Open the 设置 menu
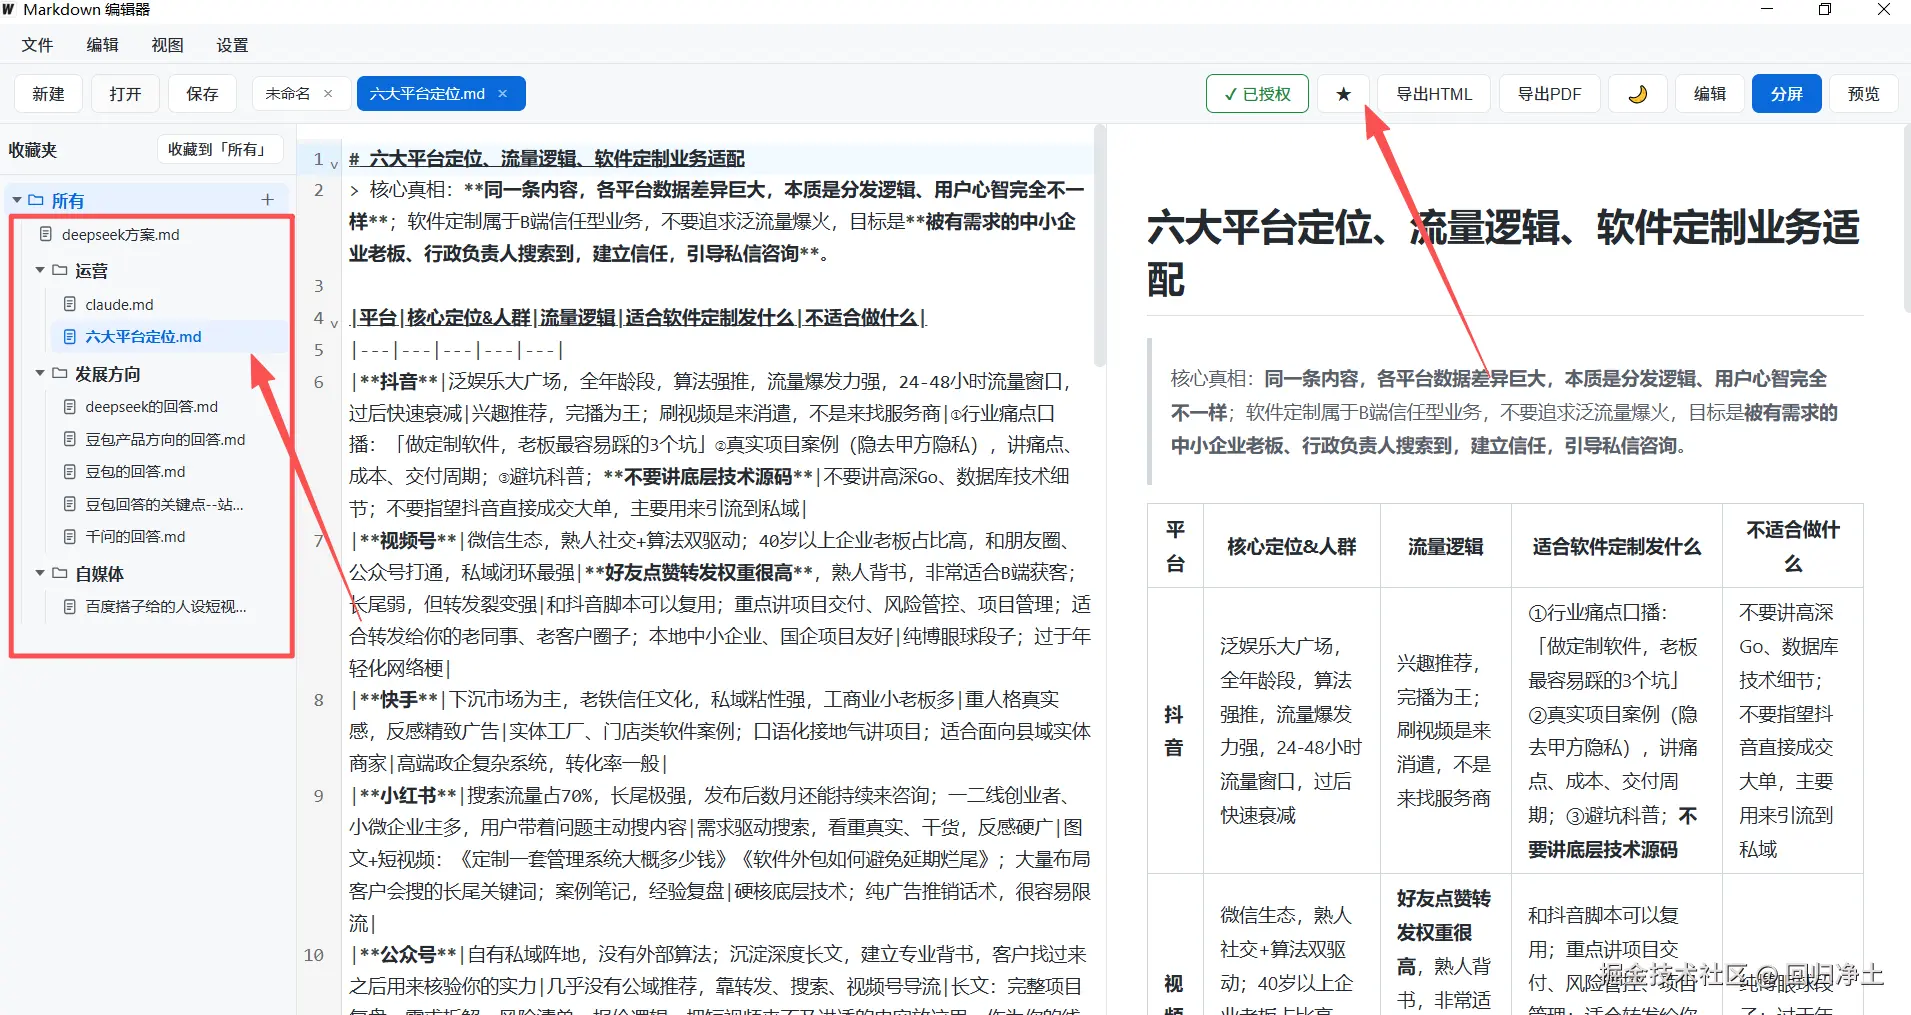This screenshot has height=1015, width=1911. (232, 45)
